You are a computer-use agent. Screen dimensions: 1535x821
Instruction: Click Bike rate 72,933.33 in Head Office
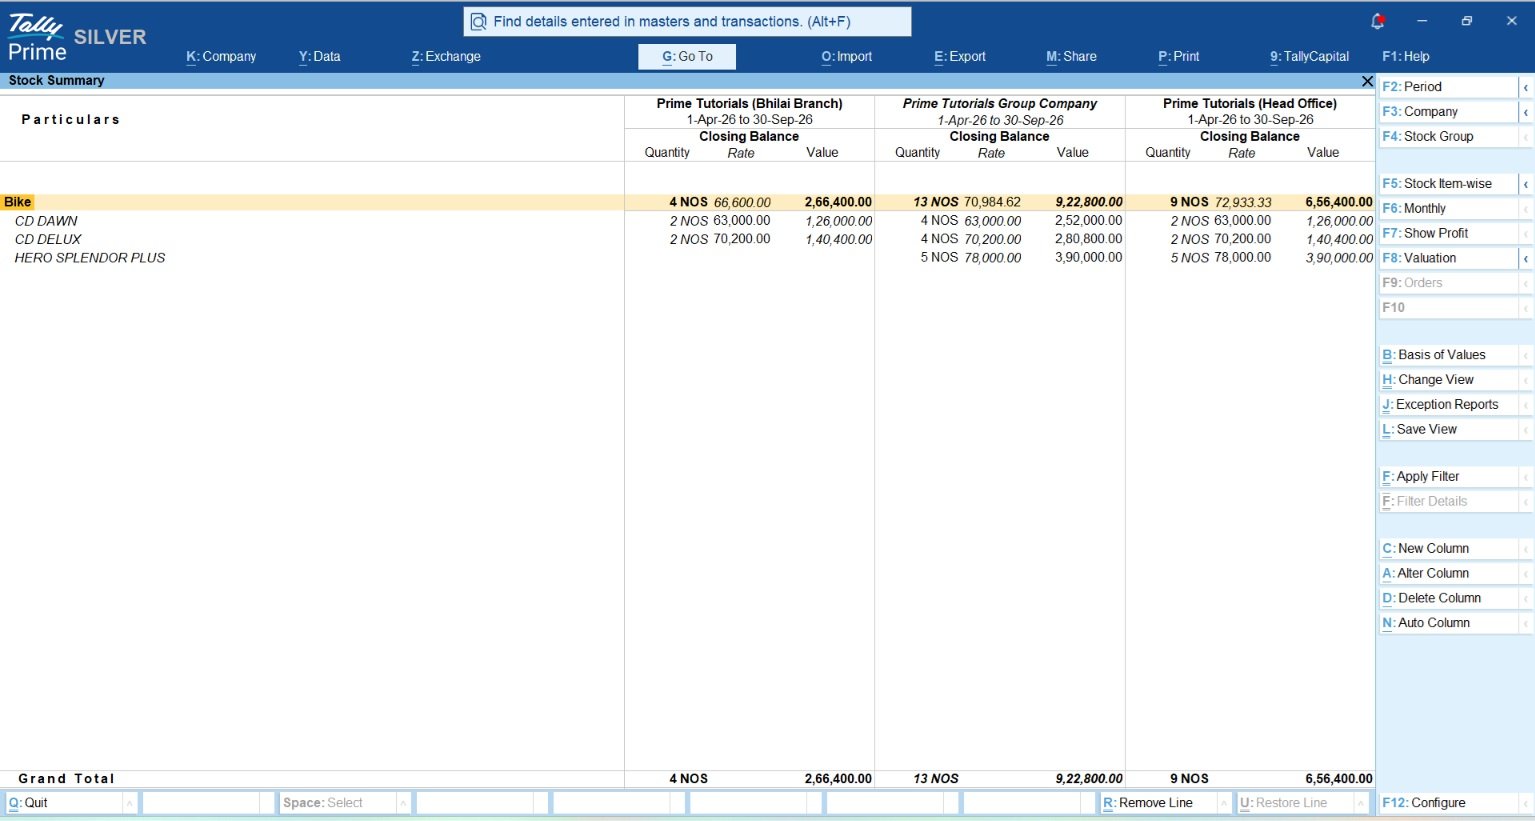[1243, 202]
